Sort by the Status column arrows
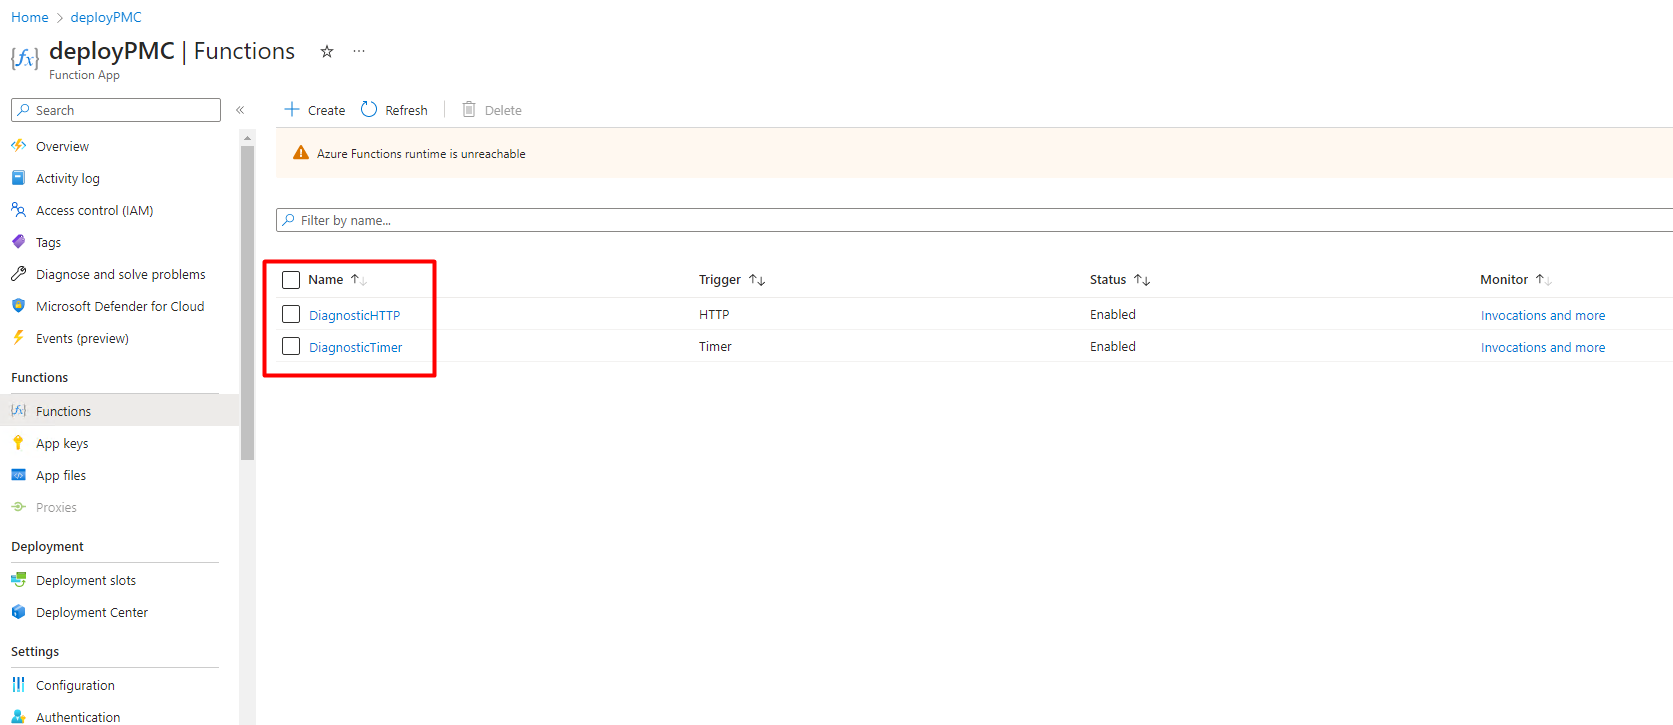The image size is (1673, 725). coord(1142,280)
